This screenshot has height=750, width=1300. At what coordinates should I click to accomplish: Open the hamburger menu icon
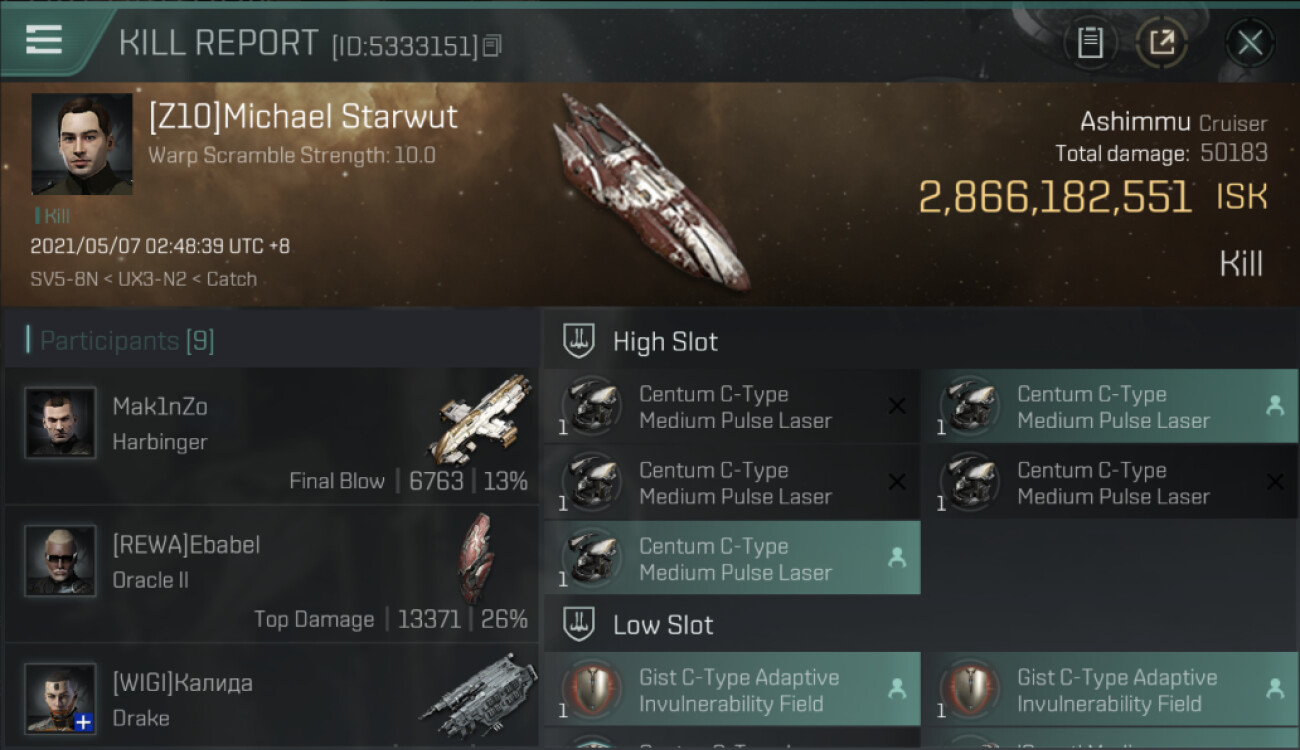[x=44, y=40]
